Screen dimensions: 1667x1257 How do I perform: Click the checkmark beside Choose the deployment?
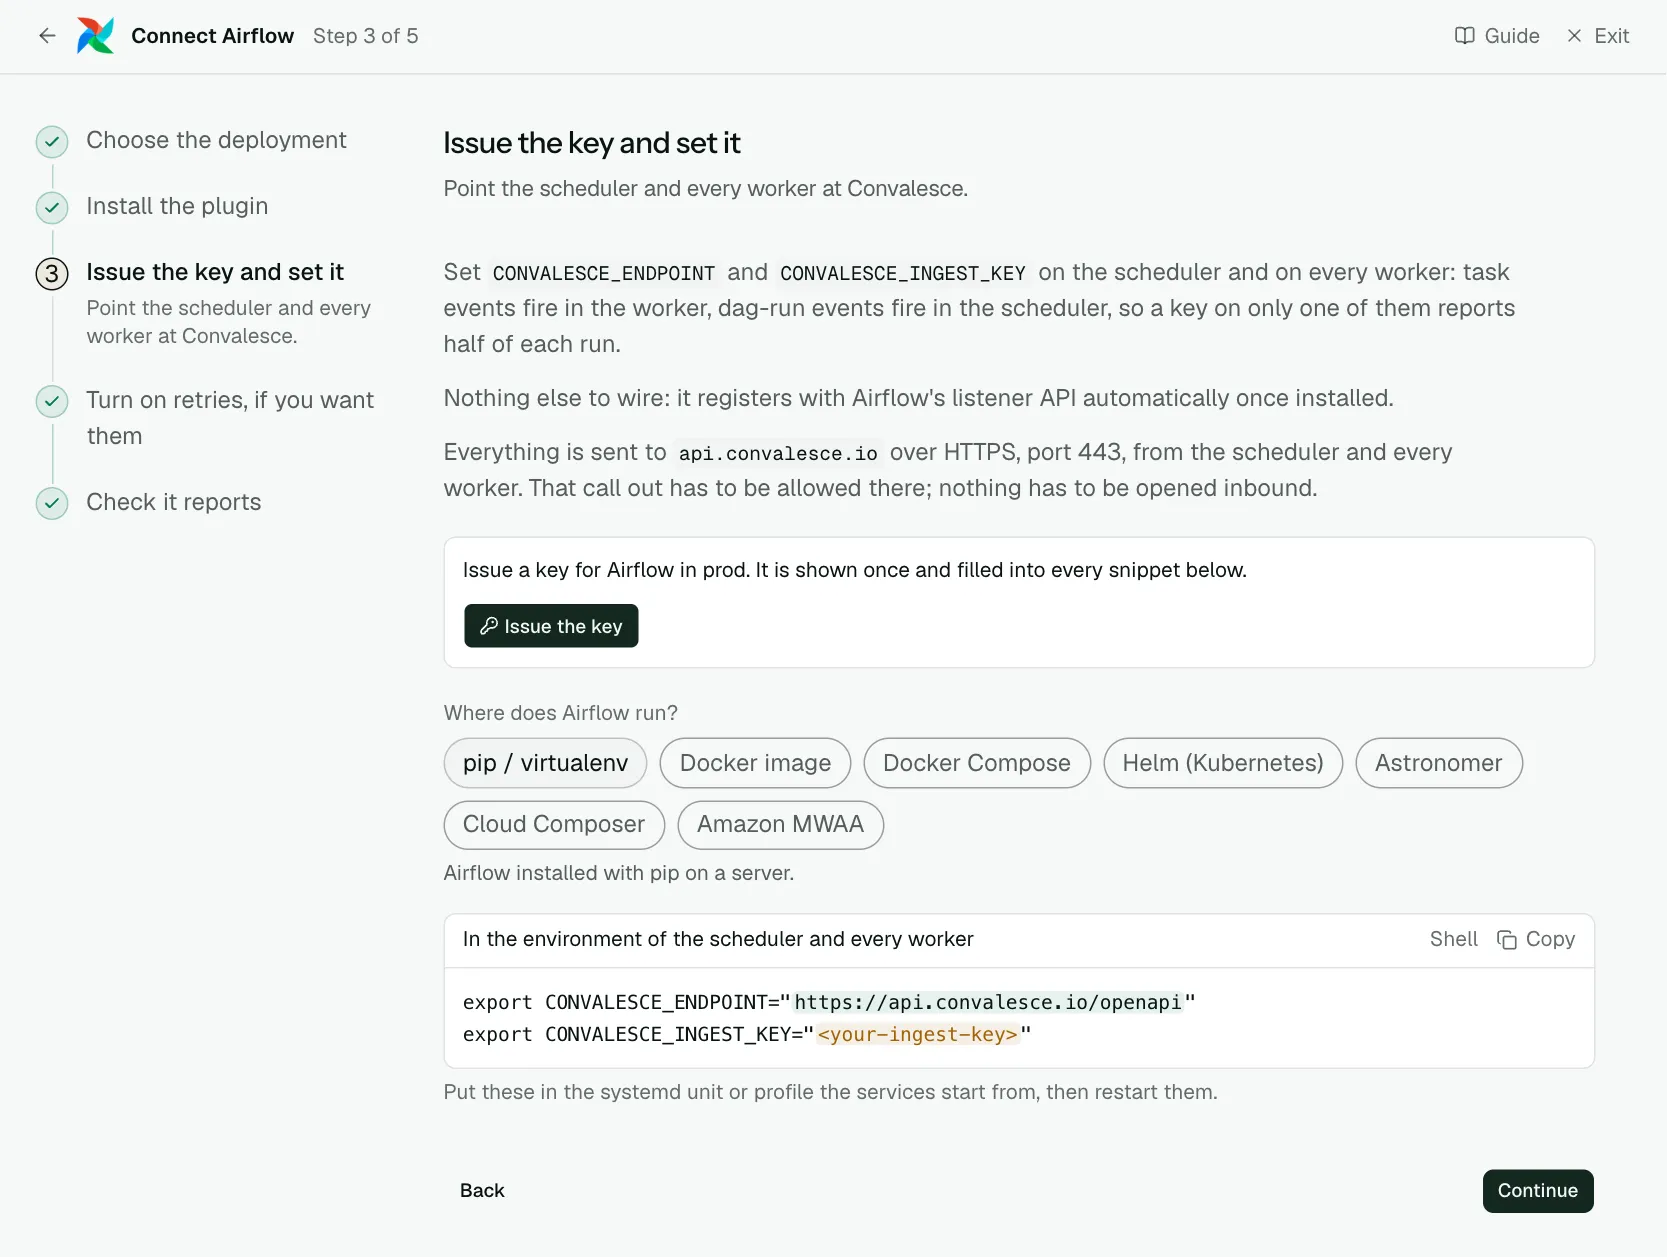pyautogui.click(x=52, y=142)
